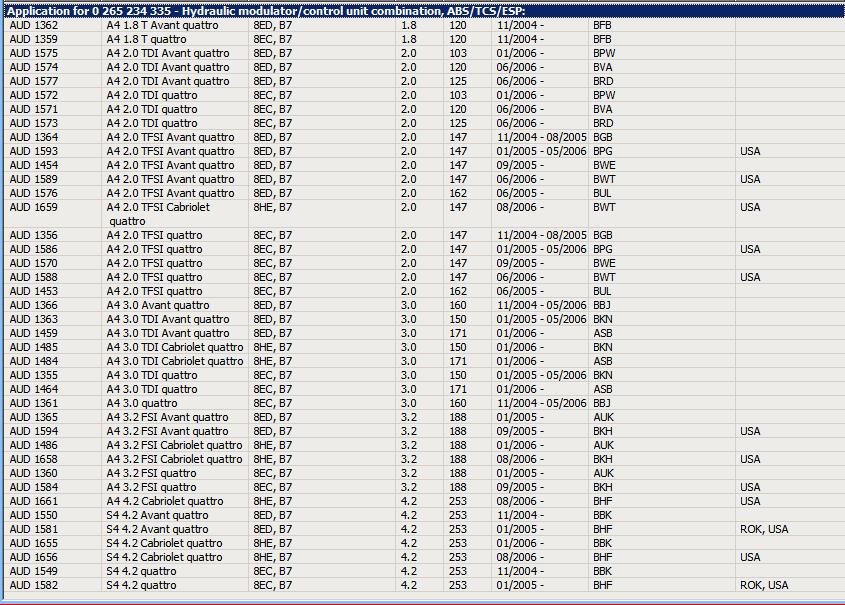Select the AUD 1362 row code
The image size is (845, 605).
[x=33, y=25]
